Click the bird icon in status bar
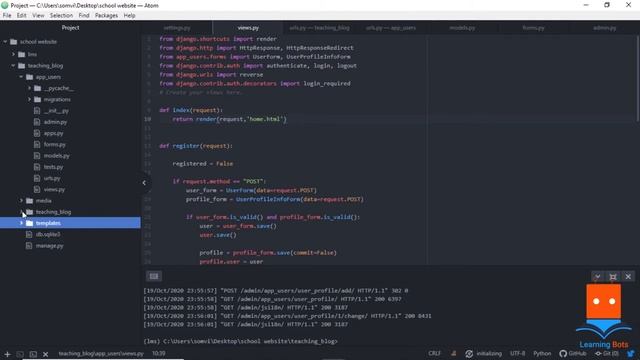This screenshot has width=640, height=360. 631,353
